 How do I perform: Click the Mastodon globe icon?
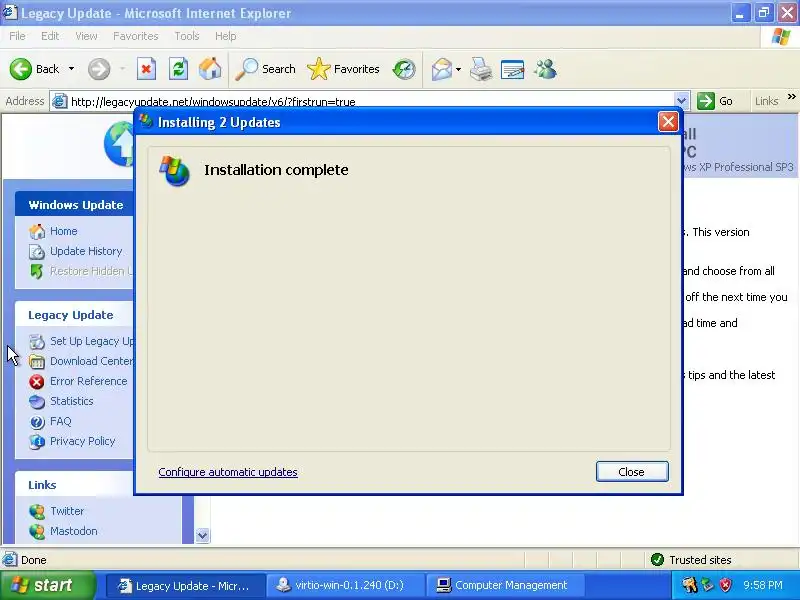click(x=37, y=532)
